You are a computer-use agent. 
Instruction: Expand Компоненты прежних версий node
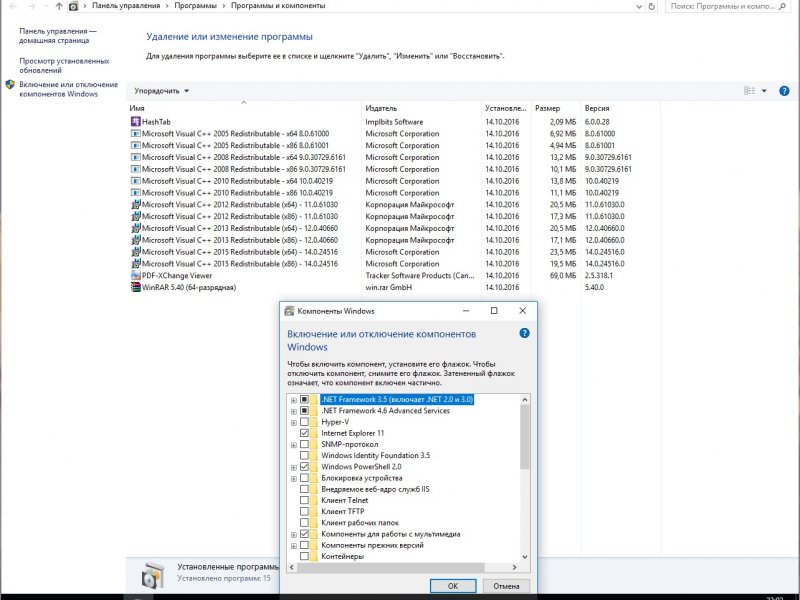click(293, 546)
